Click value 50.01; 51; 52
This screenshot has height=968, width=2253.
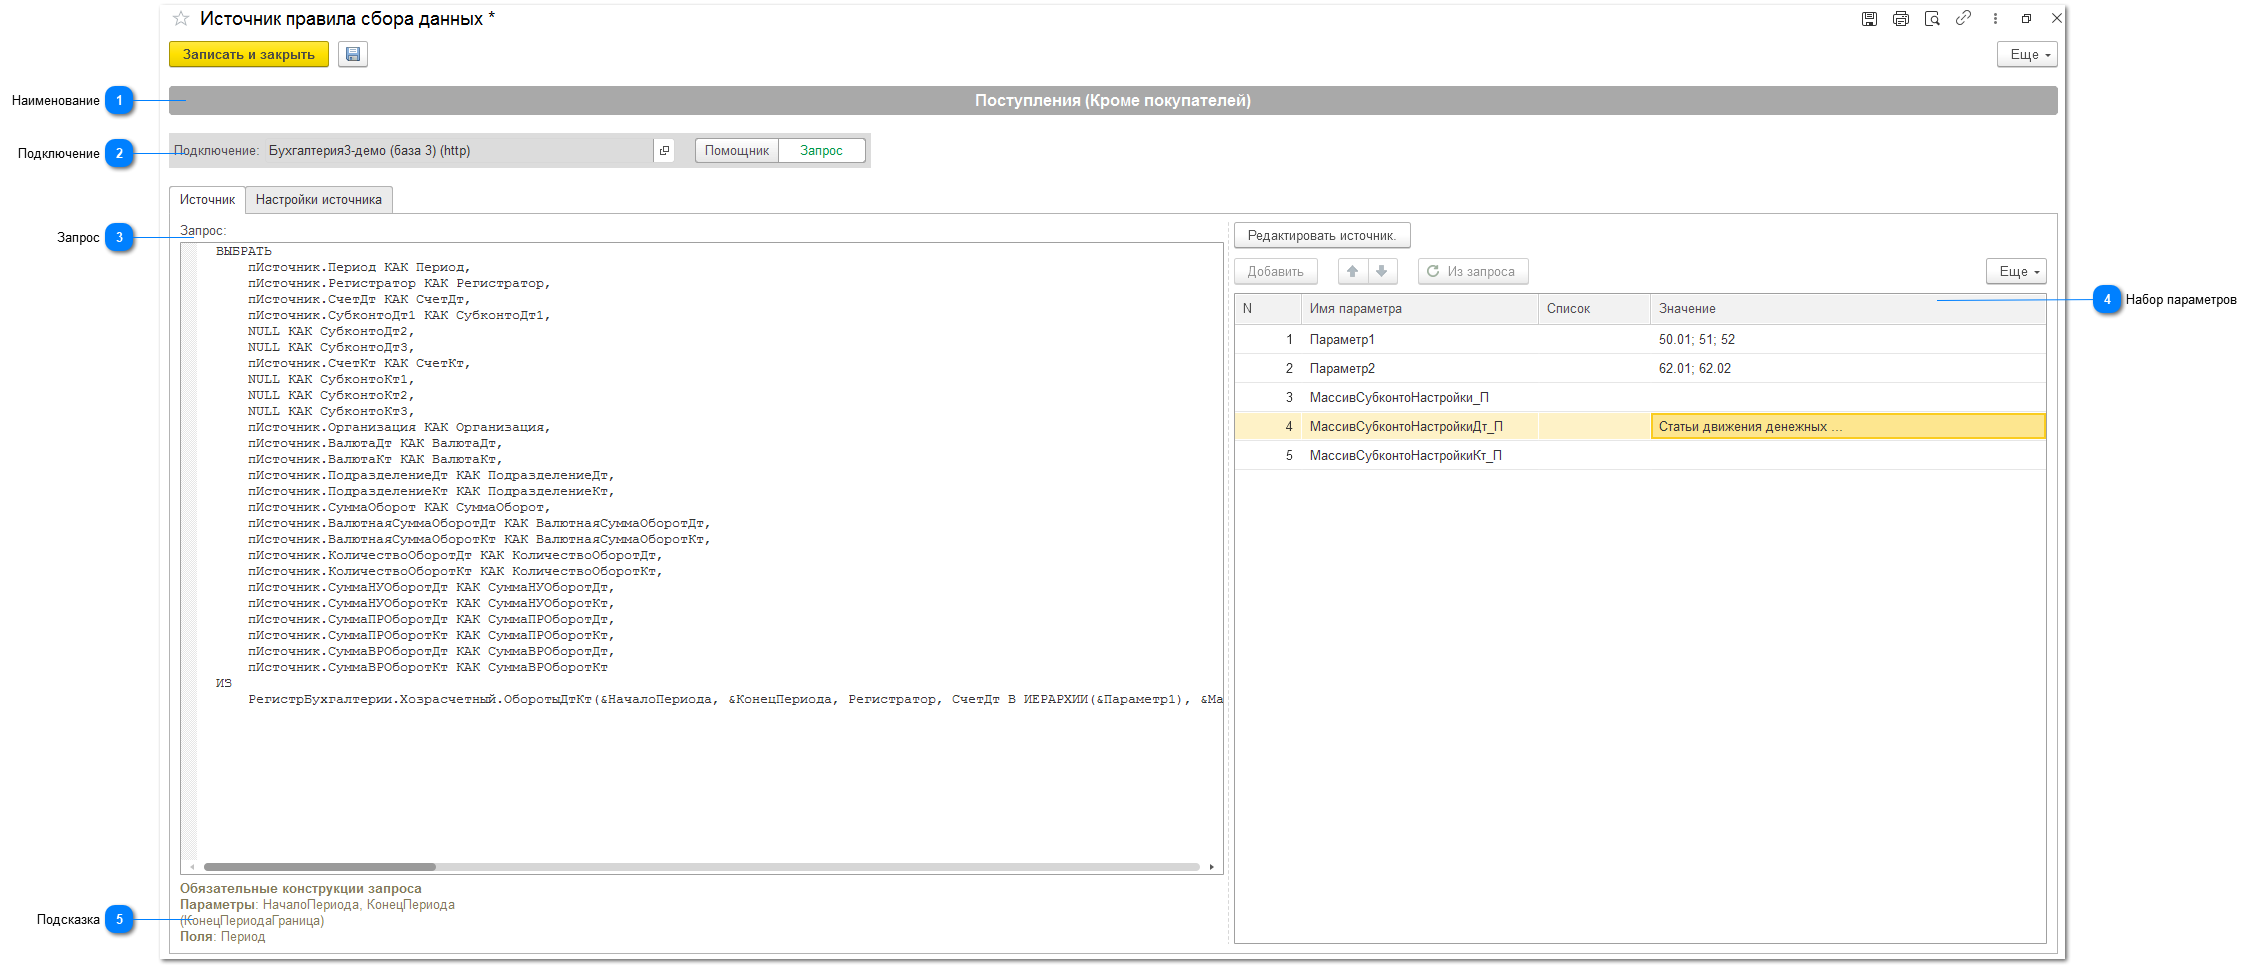[x=1697, y=340]
